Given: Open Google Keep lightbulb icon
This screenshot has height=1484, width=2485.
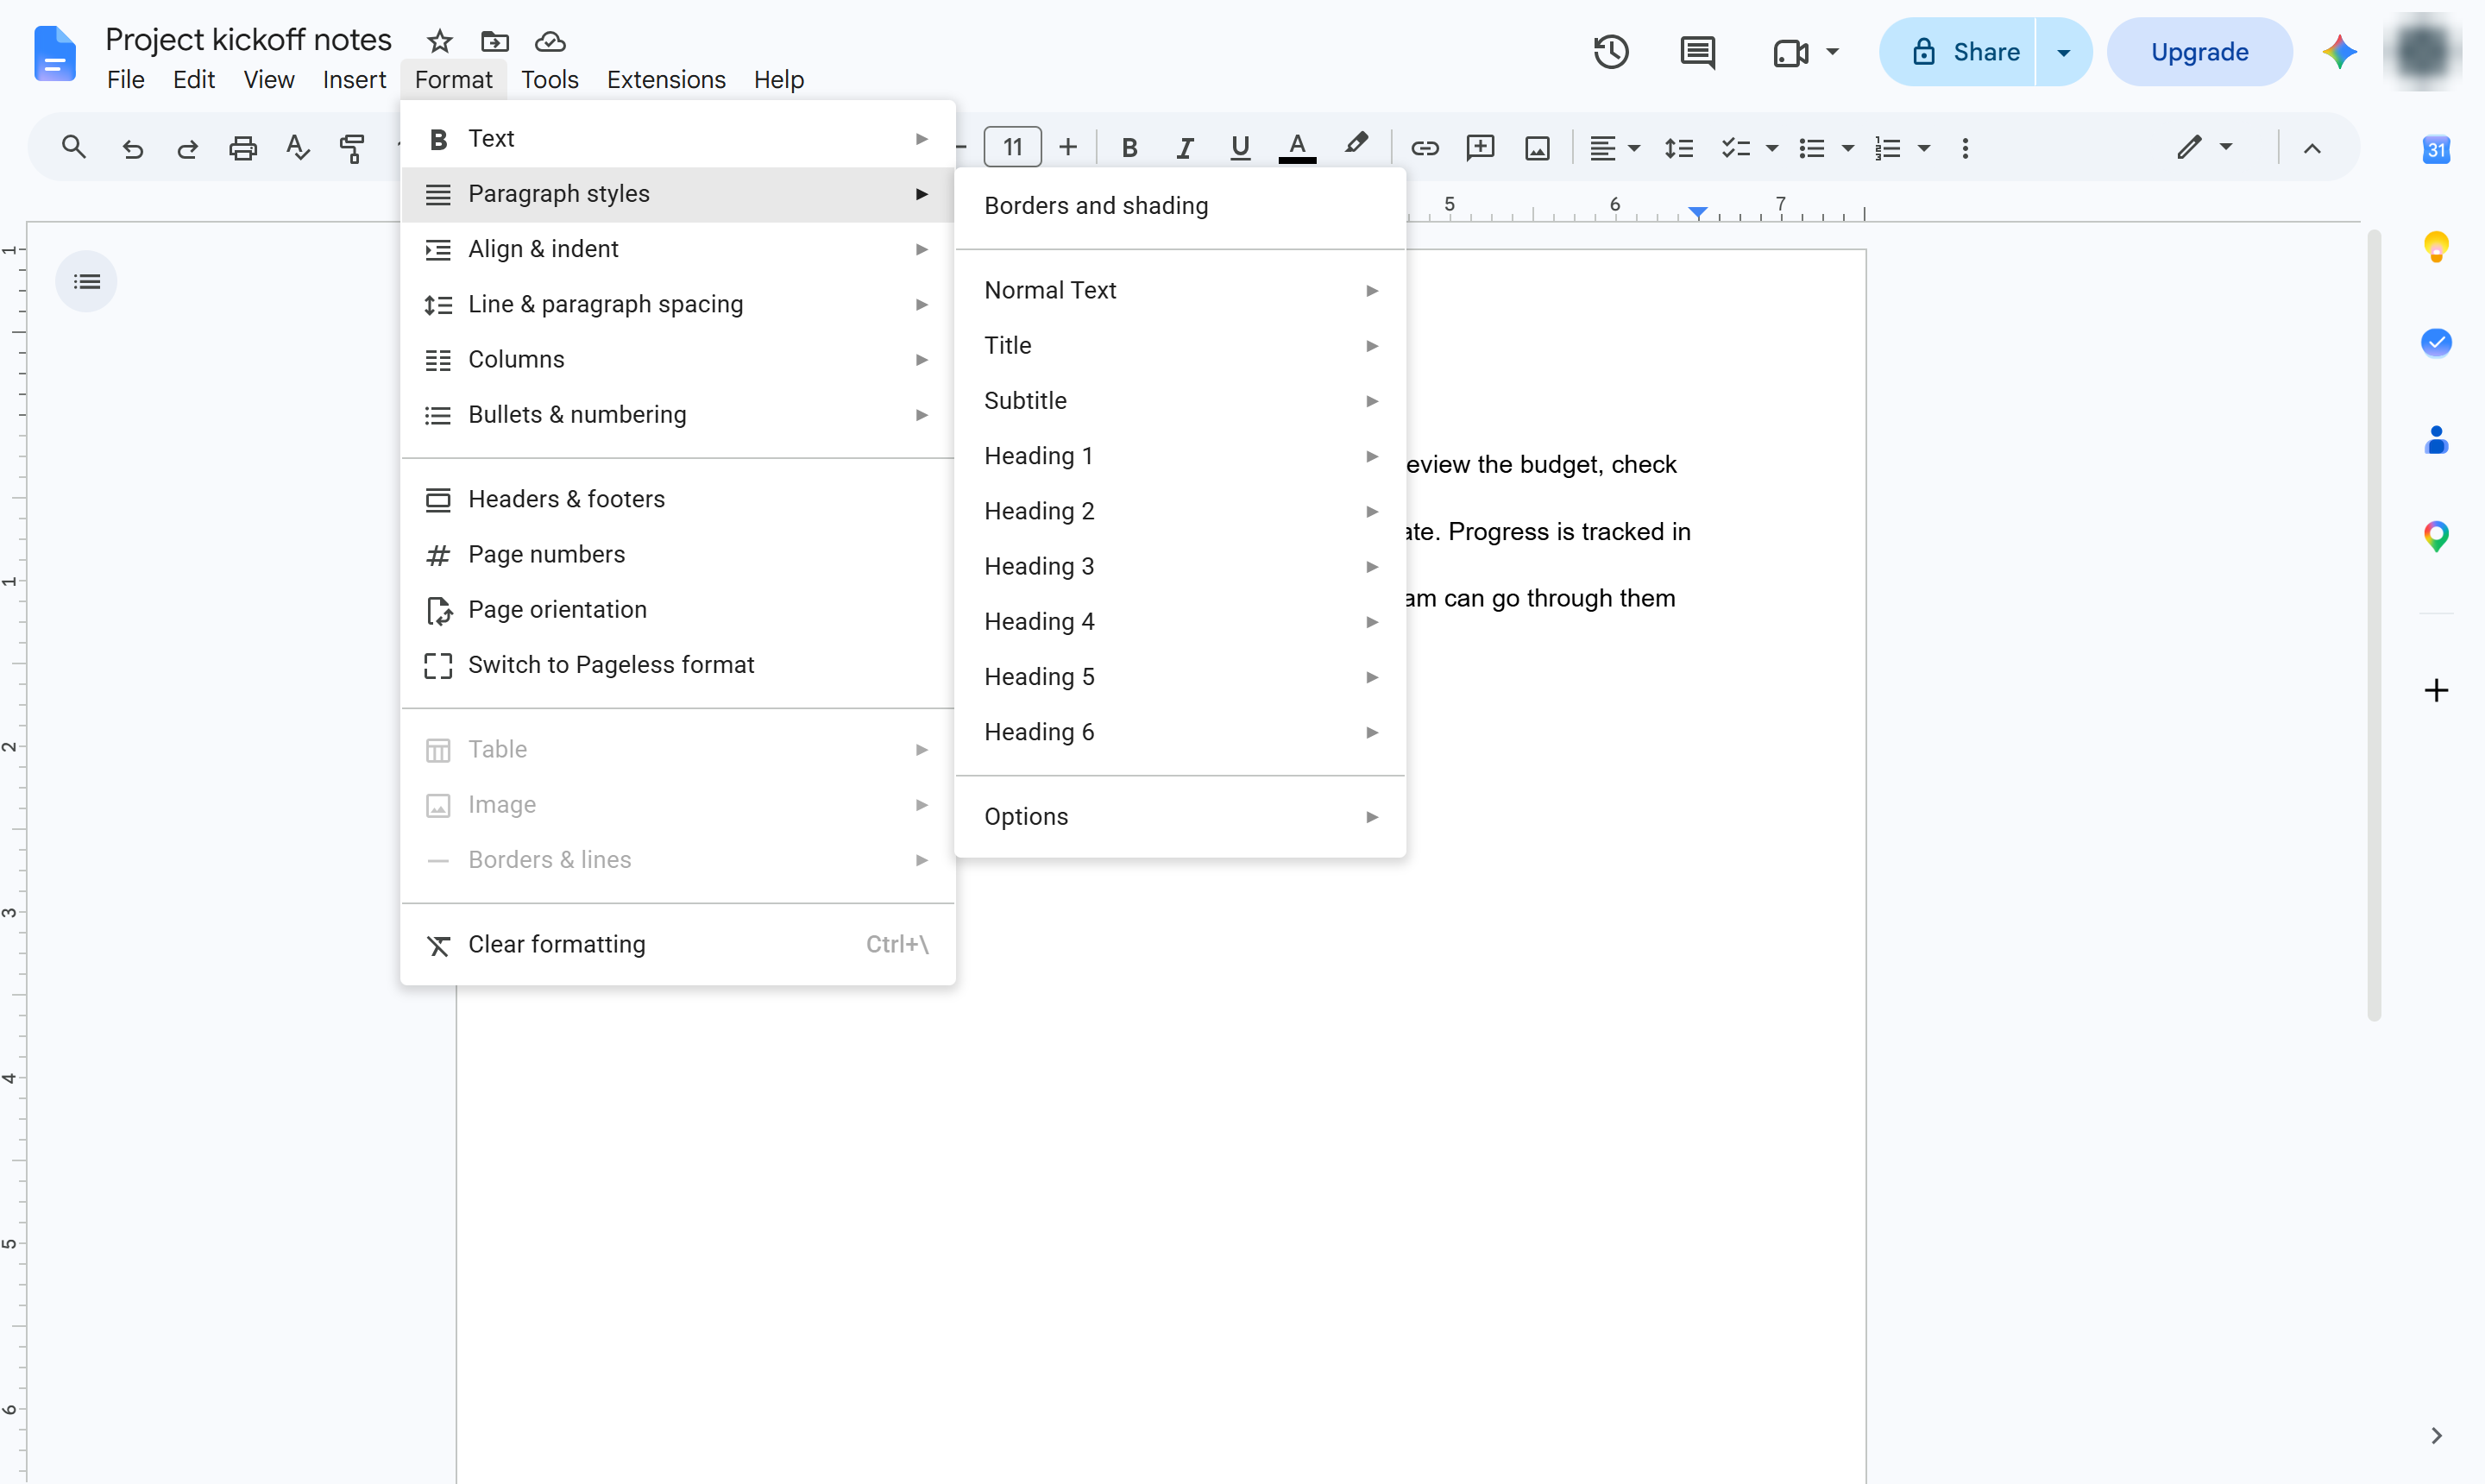Looking at the screenshot, I should point(2436,246).
